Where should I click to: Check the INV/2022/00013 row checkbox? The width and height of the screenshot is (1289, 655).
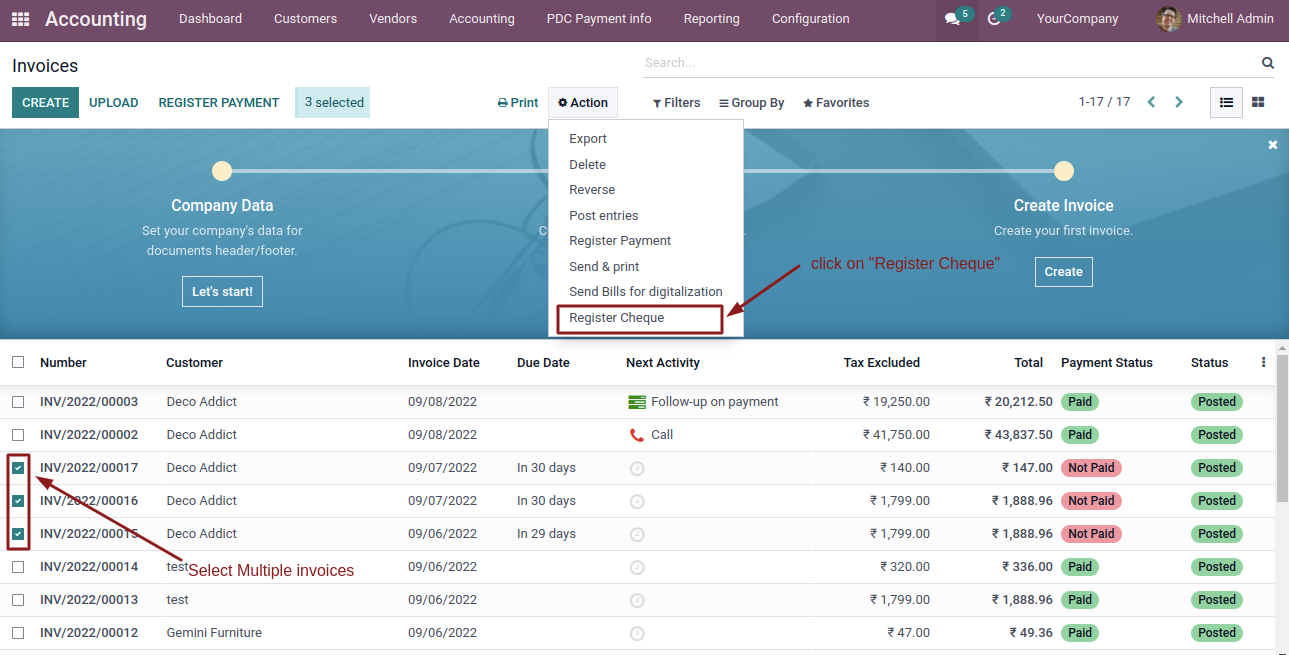[x=18, y=600]
